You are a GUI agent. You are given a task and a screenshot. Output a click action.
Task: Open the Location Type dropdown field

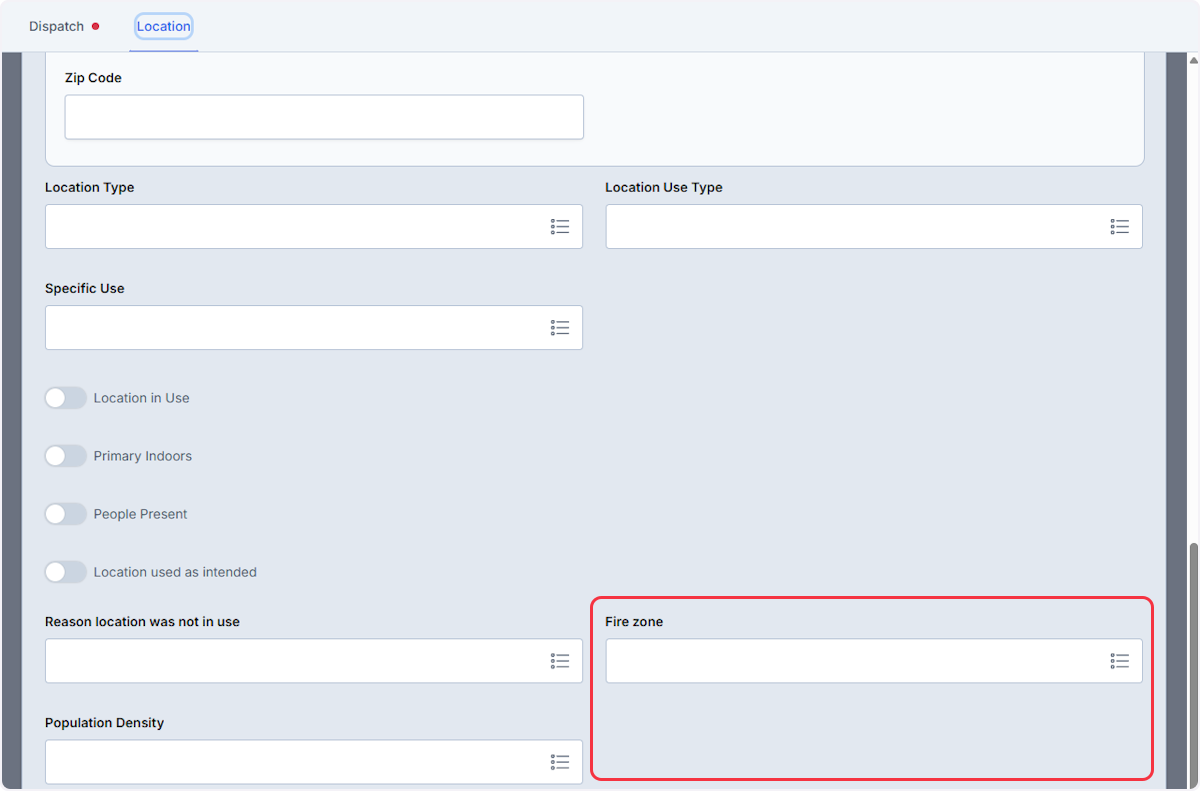coord(314,227)
